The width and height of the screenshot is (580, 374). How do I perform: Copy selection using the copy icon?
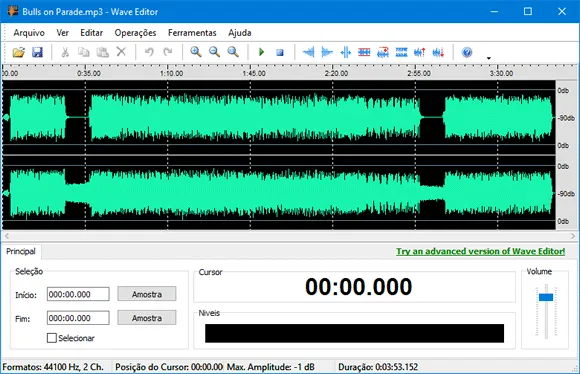pyautogui.click(x=84, y=52)
